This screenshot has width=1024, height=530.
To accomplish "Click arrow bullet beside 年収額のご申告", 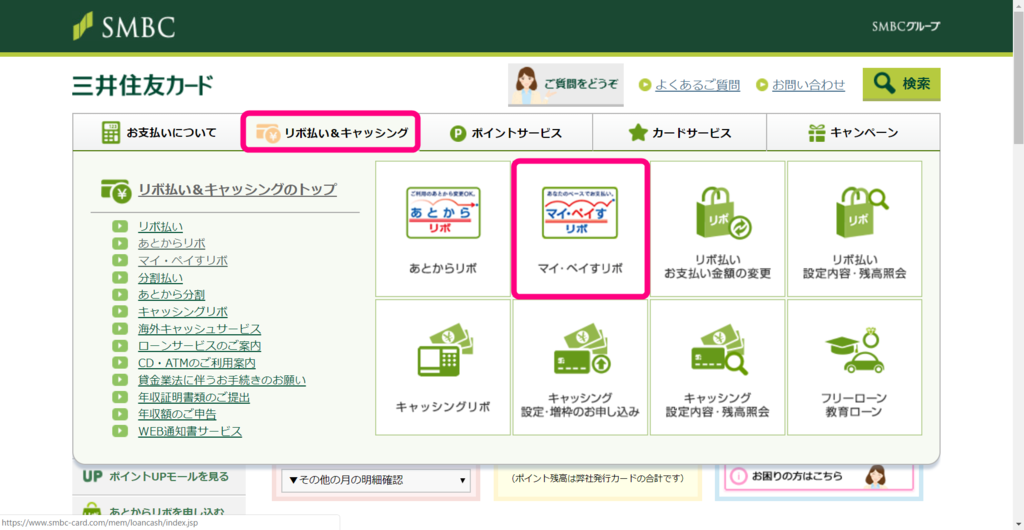I will [x=120, y=413].
